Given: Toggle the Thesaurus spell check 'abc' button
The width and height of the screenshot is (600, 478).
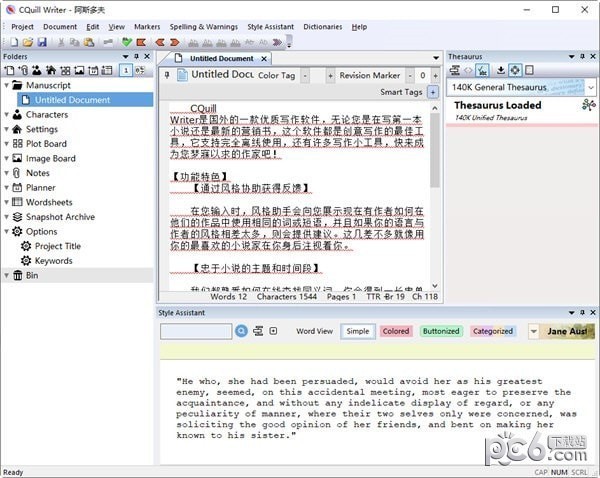Looking at the screenshot, I should click(482, 70).
